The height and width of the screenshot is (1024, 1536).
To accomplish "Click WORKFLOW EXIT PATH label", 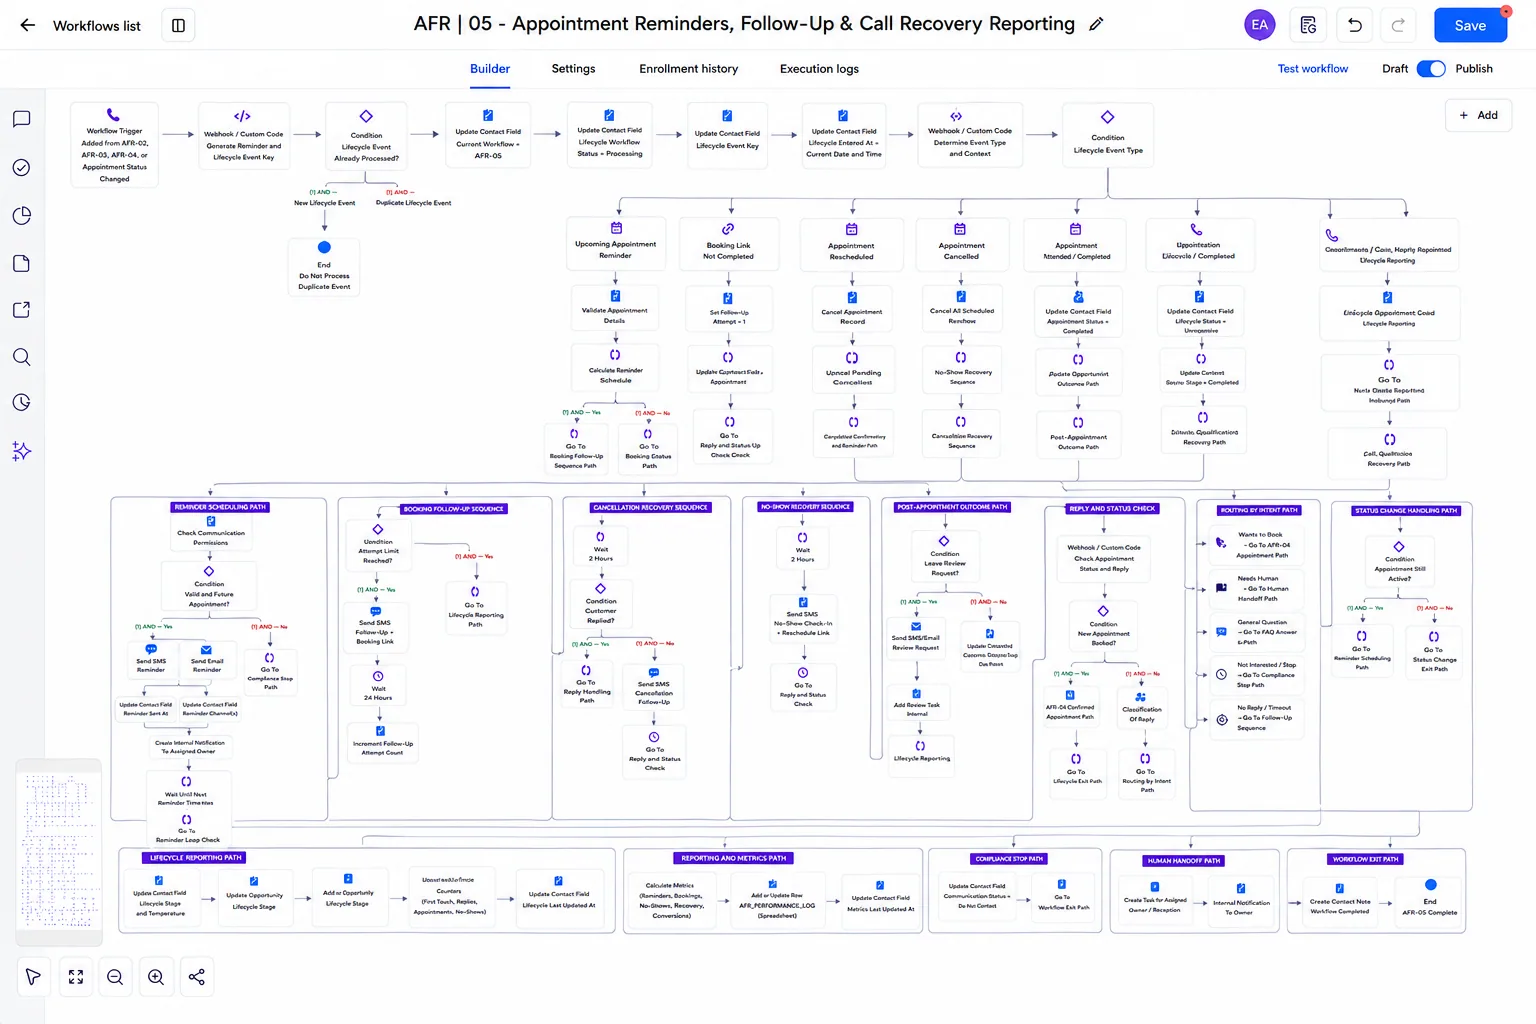I will tap(1365, 859).
